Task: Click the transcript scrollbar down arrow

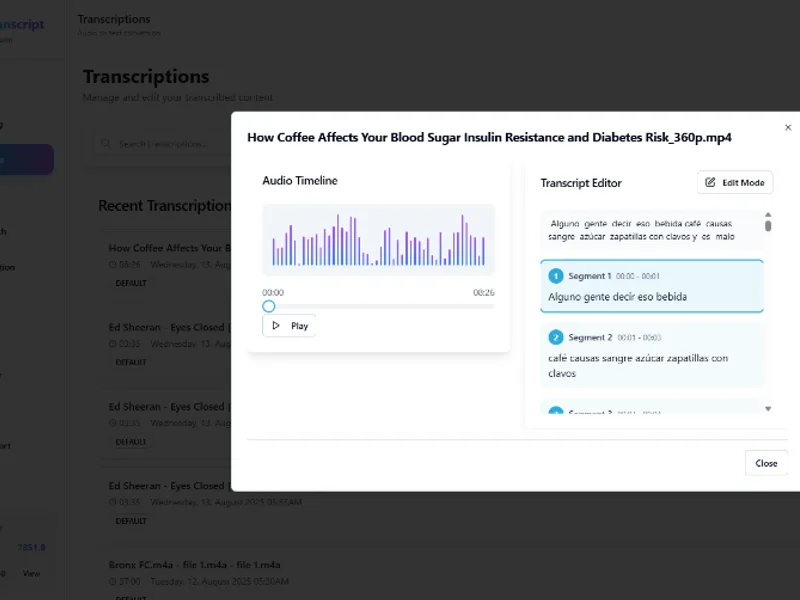Action: point(768,409)
